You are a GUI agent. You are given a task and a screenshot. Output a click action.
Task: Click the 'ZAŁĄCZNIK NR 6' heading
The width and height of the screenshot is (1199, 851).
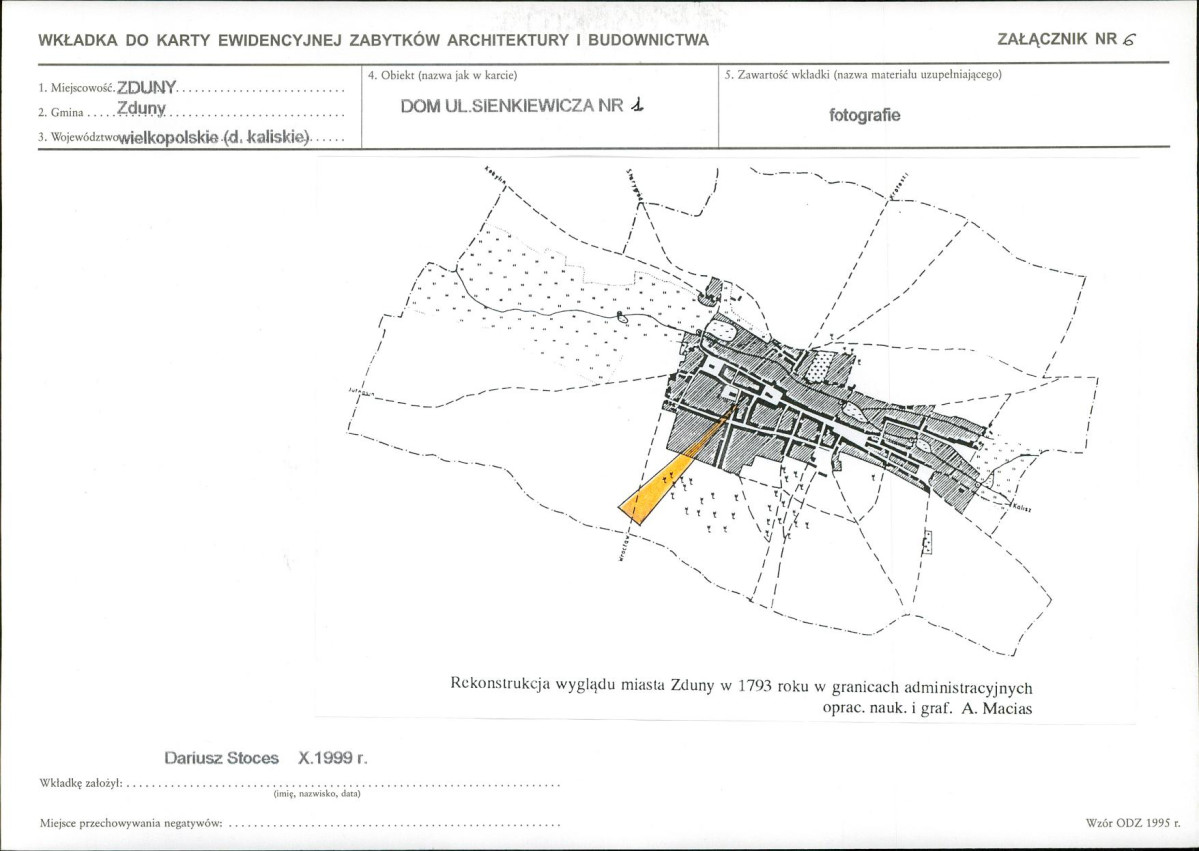[1067, 40]
